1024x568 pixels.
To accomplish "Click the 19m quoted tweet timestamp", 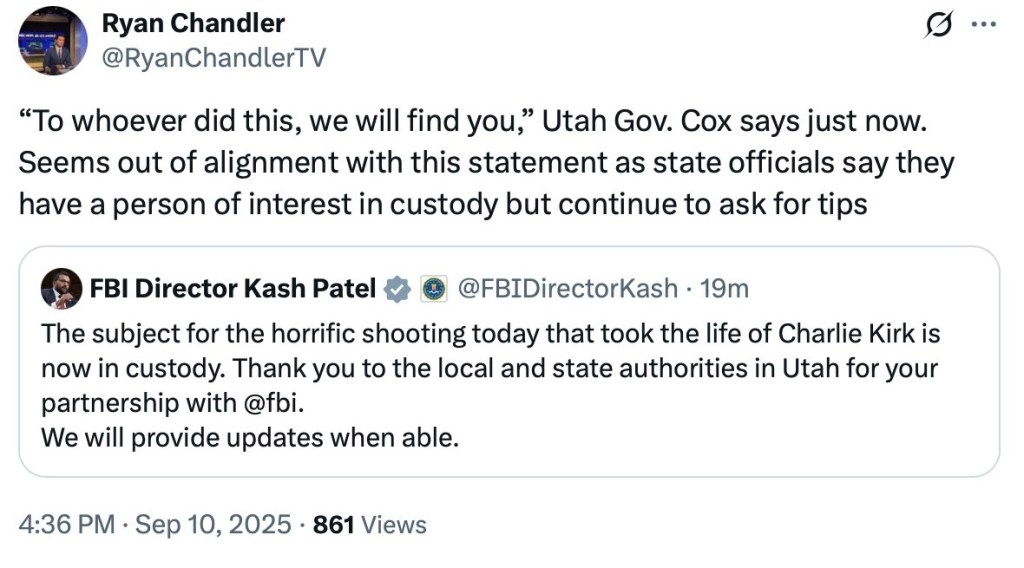I will pos(724,289).
